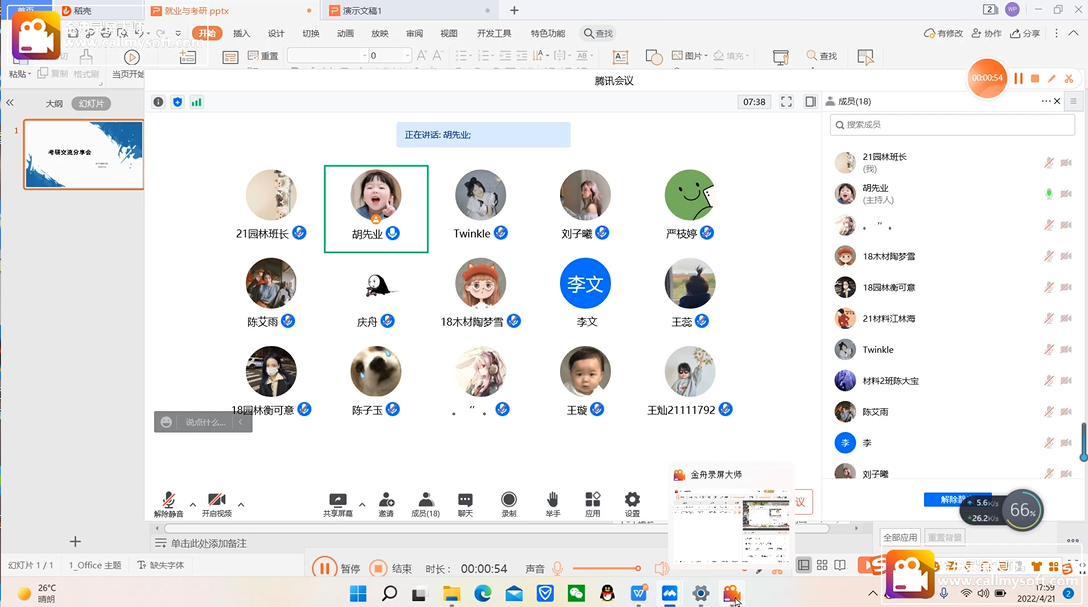
Task: Click the fullscreen icon in meeting header
Action: tap(786, 102)
